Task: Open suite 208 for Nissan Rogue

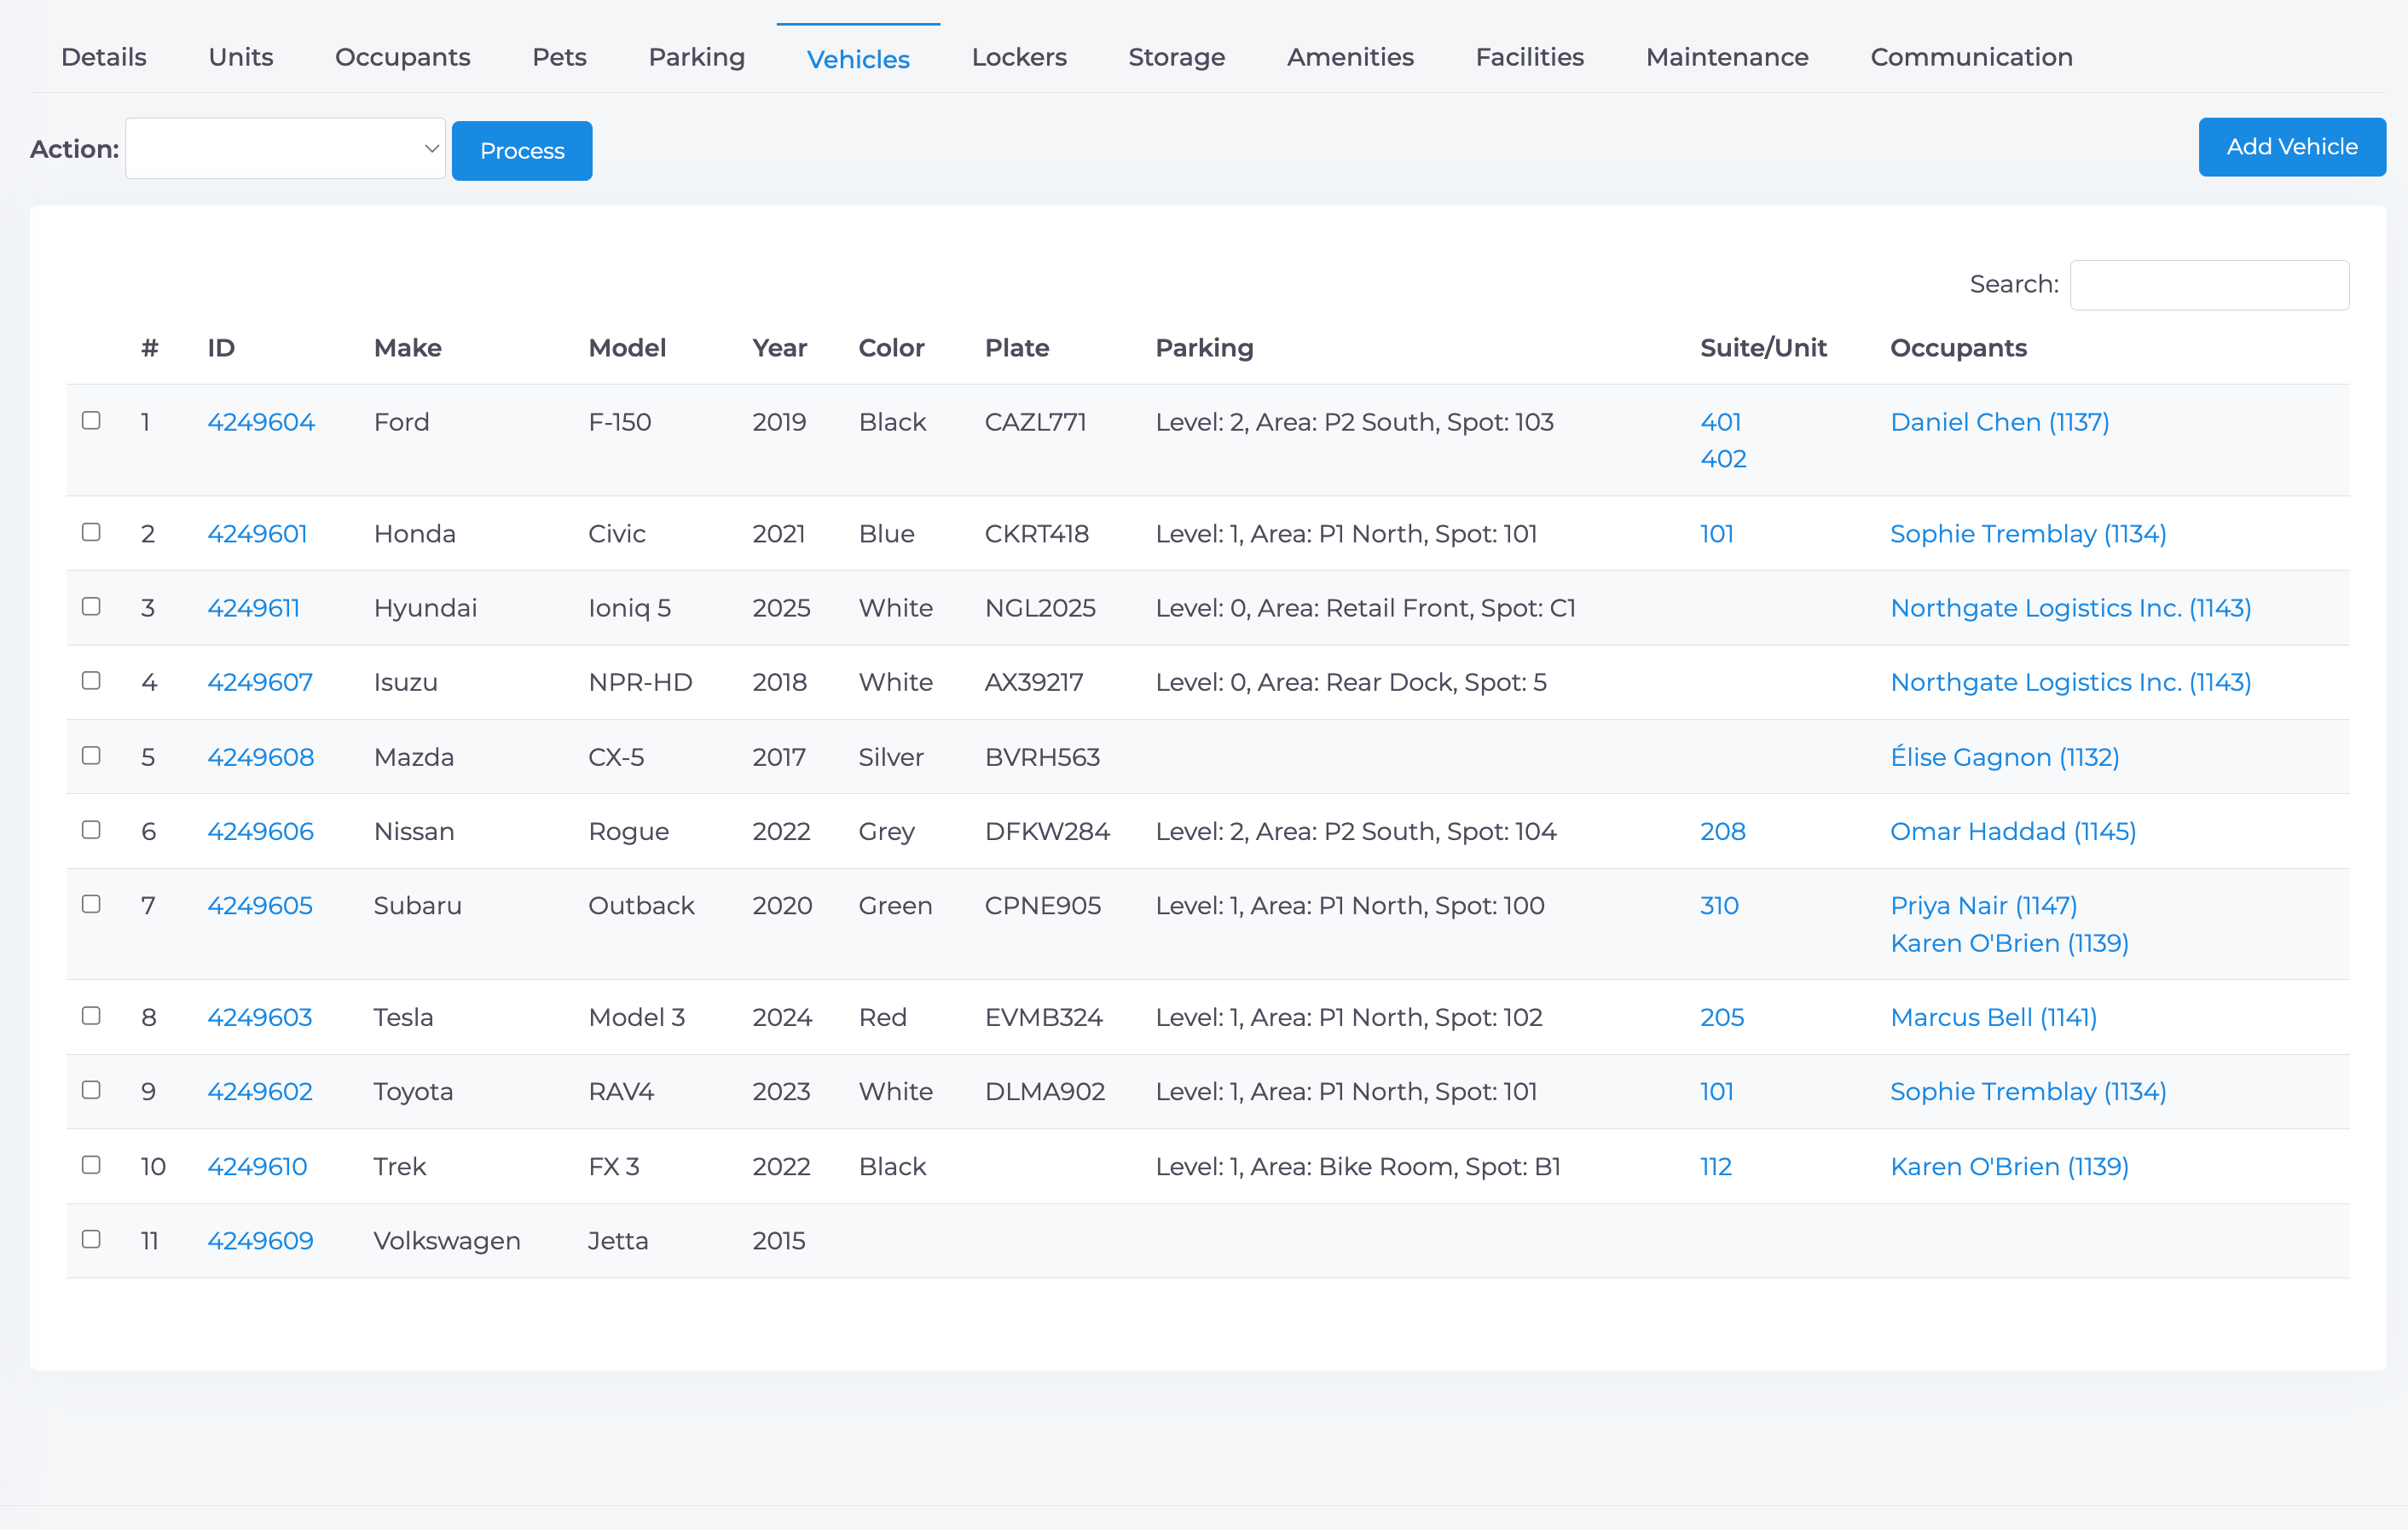Action: pos(1722,832)
